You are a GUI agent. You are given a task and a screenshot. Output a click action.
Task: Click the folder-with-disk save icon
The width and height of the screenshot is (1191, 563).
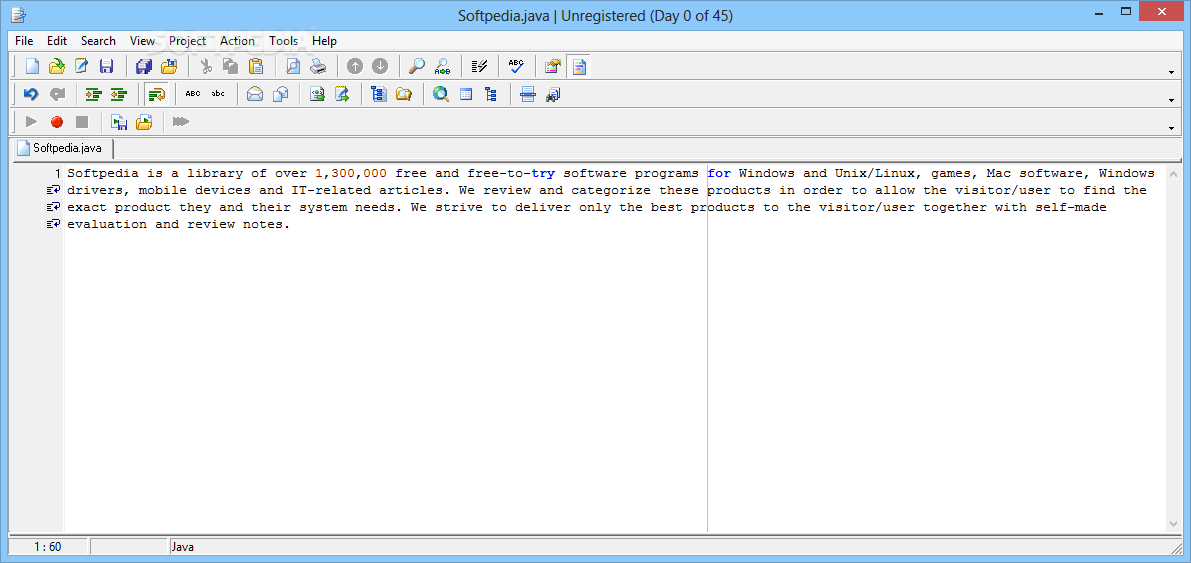[169, 67]
